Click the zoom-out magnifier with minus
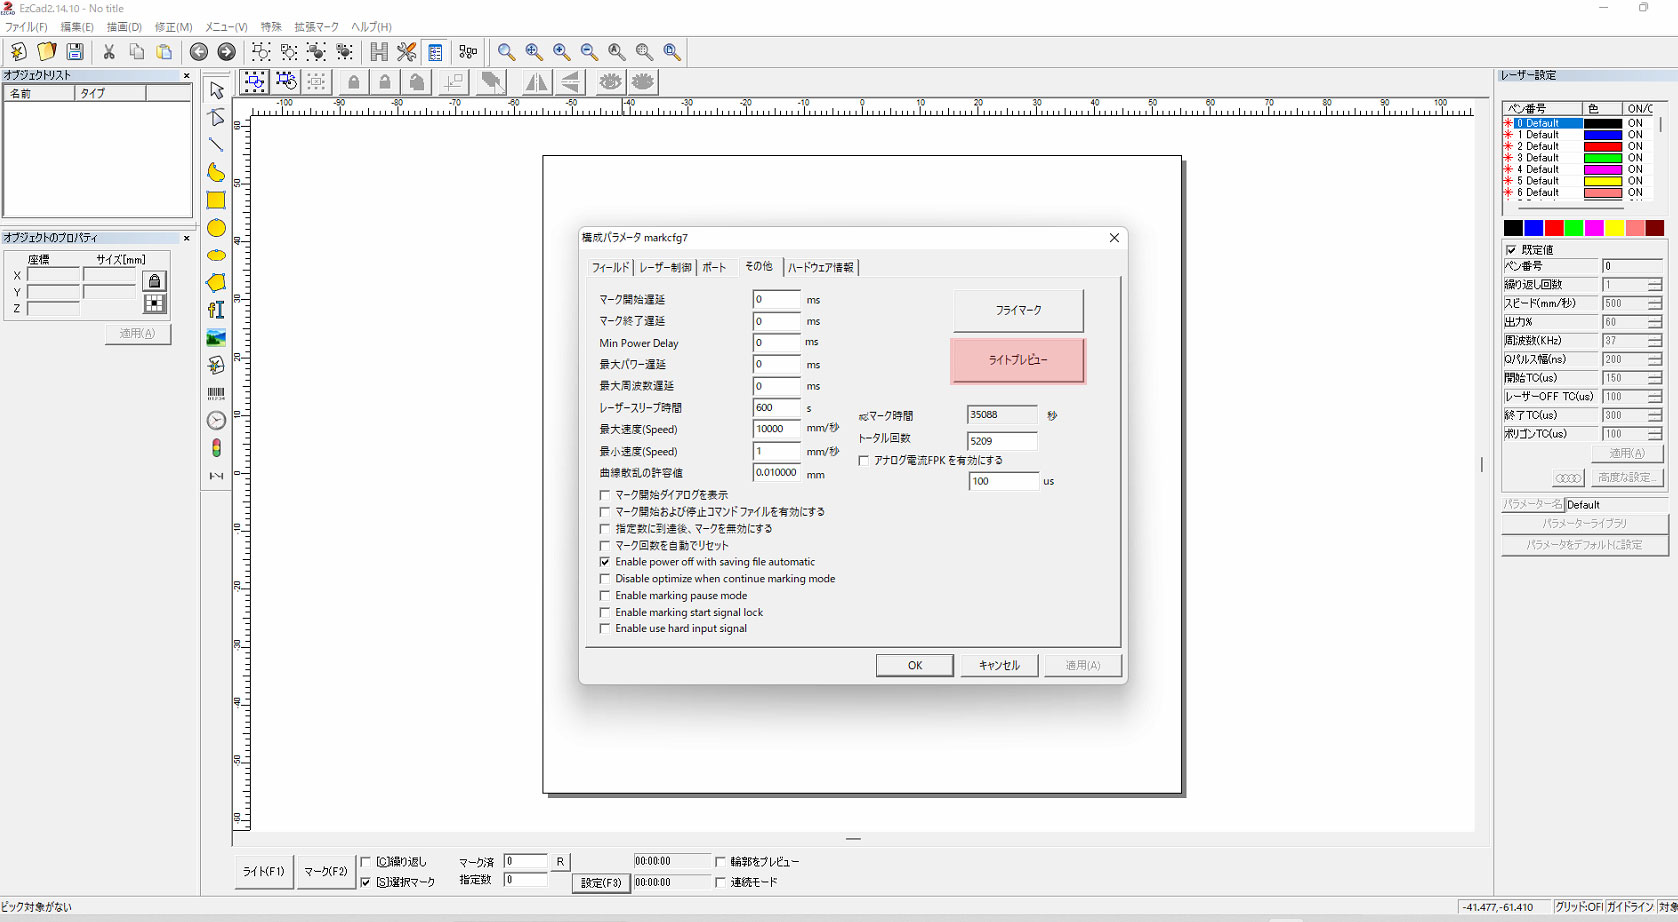The height and width of the screenshot is (922, 1678). (x=590, y=52)
